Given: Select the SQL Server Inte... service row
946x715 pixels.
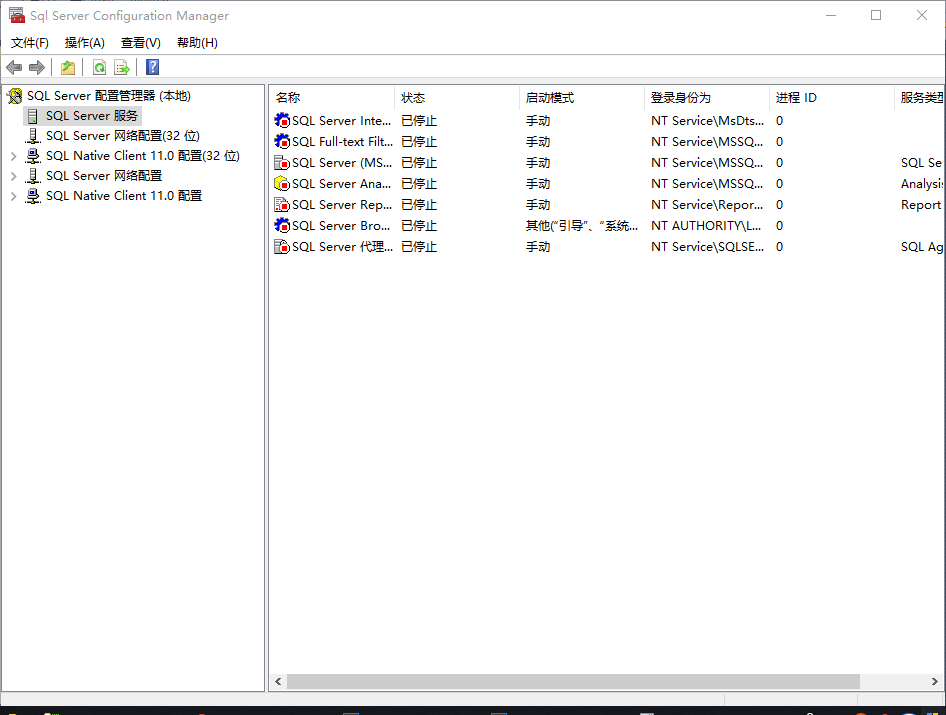Looking at the screenshot, I should click(x=606, y=121).
